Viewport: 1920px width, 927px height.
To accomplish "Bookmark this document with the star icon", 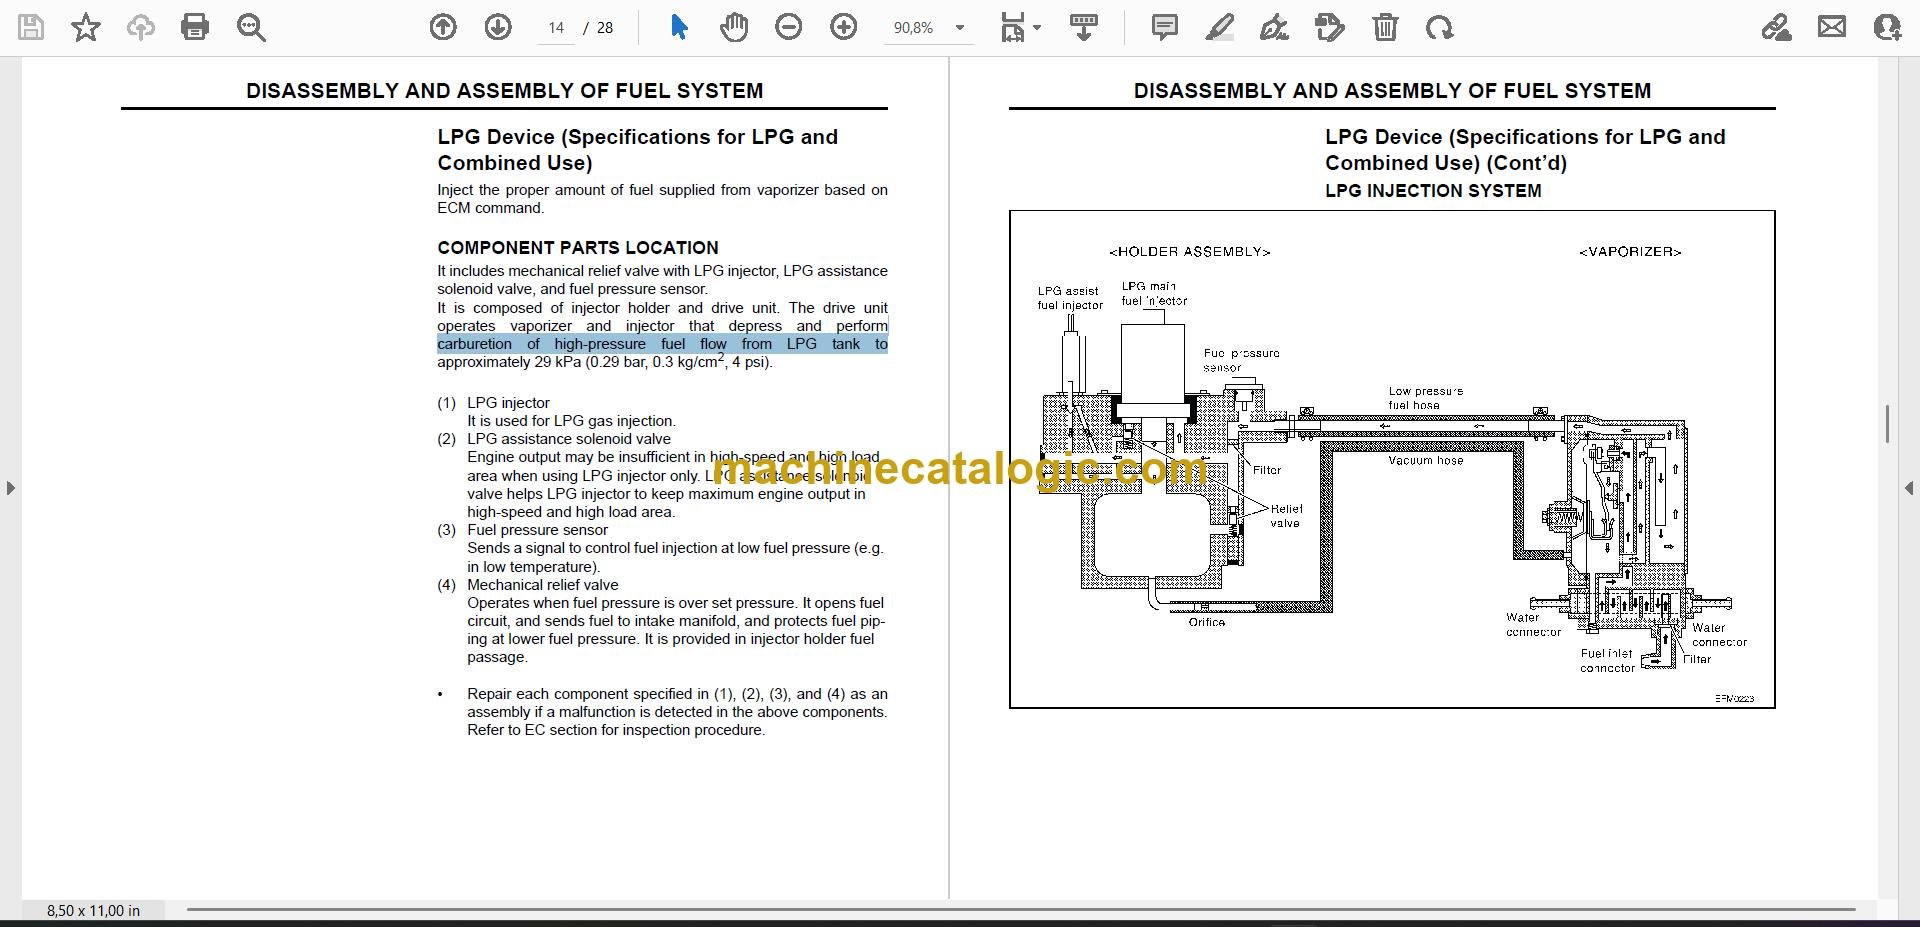I will pos(86,27).
